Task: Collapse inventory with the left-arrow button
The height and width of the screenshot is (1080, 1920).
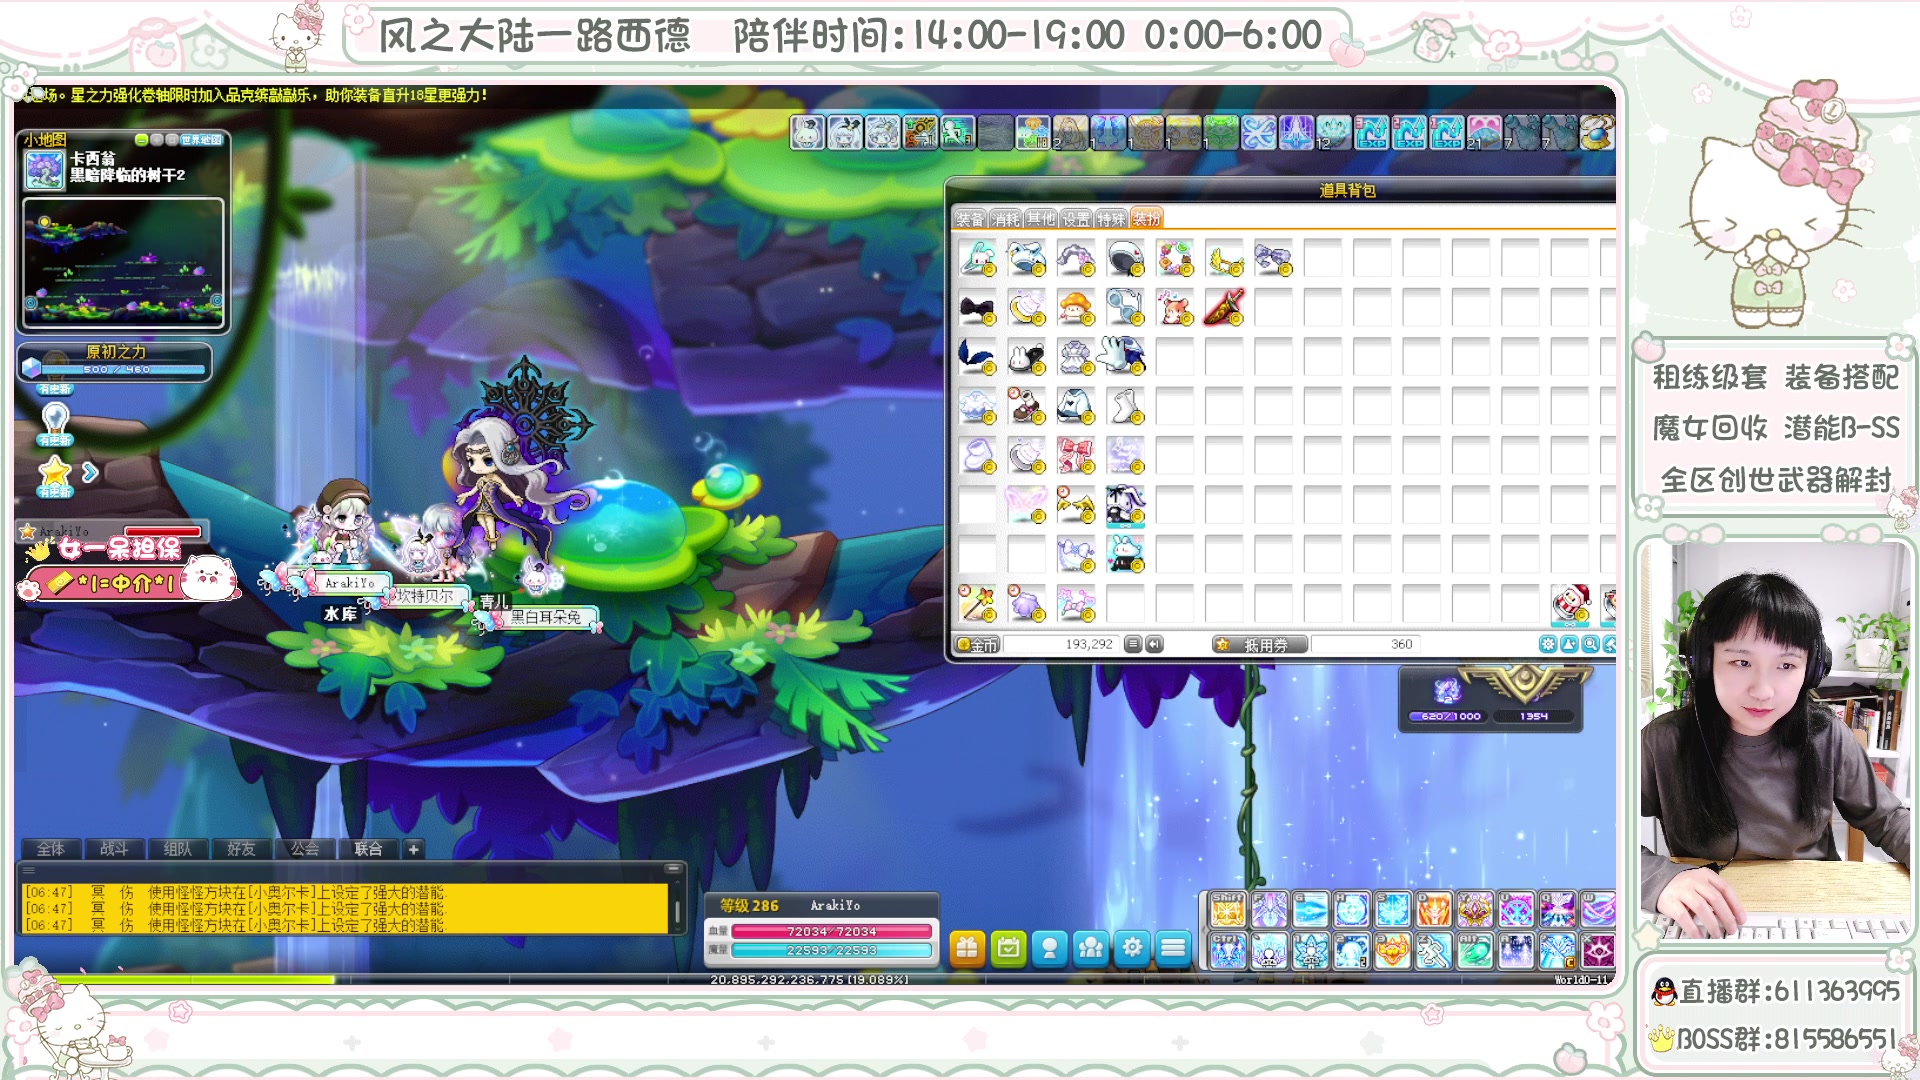Action: [1154, 645]
